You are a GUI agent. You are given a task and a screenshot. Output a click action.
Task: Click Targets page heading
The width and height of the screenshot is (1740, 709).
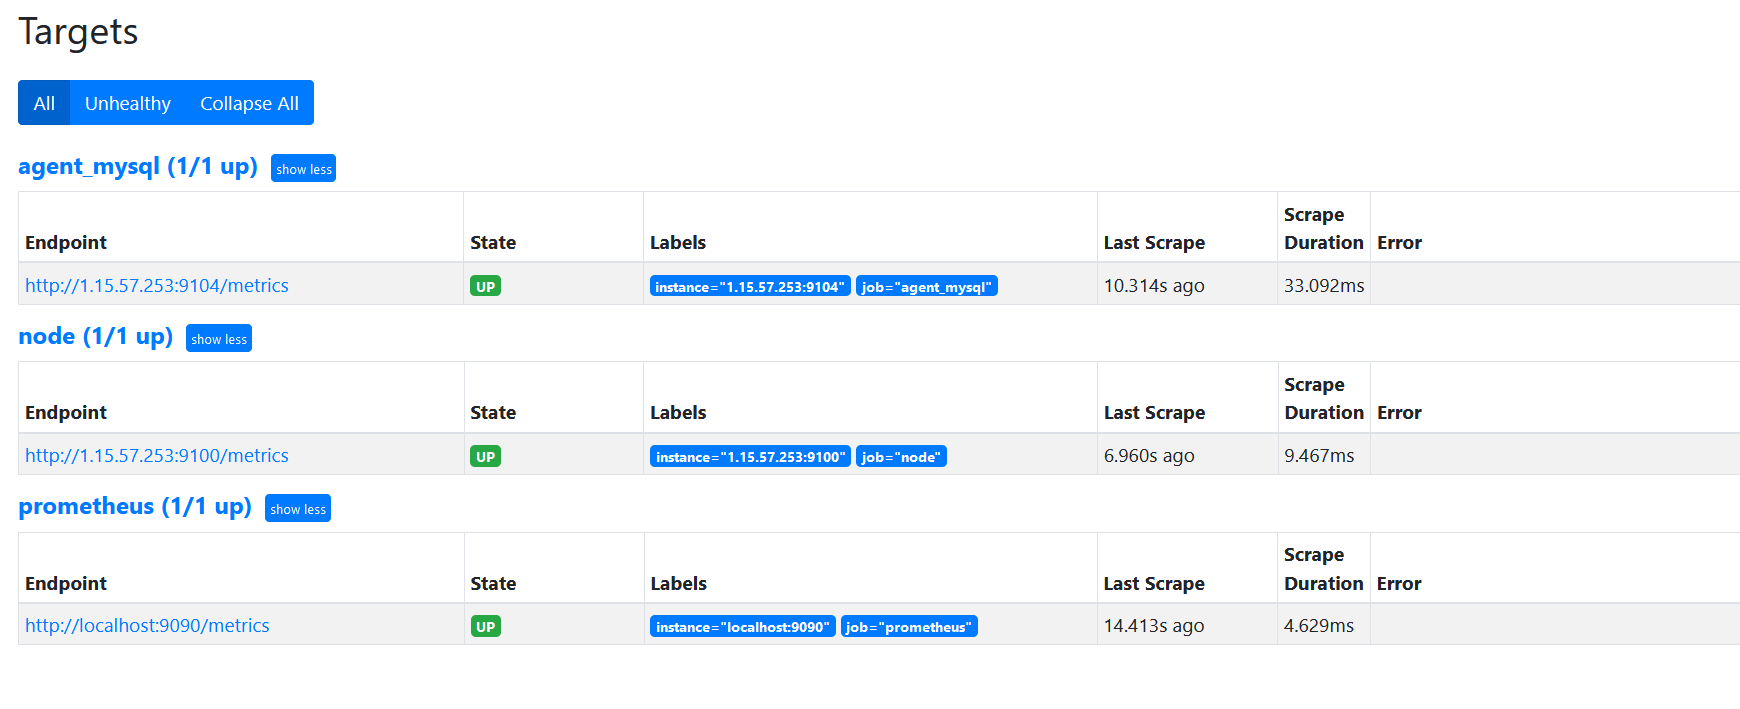coord(78,32)
